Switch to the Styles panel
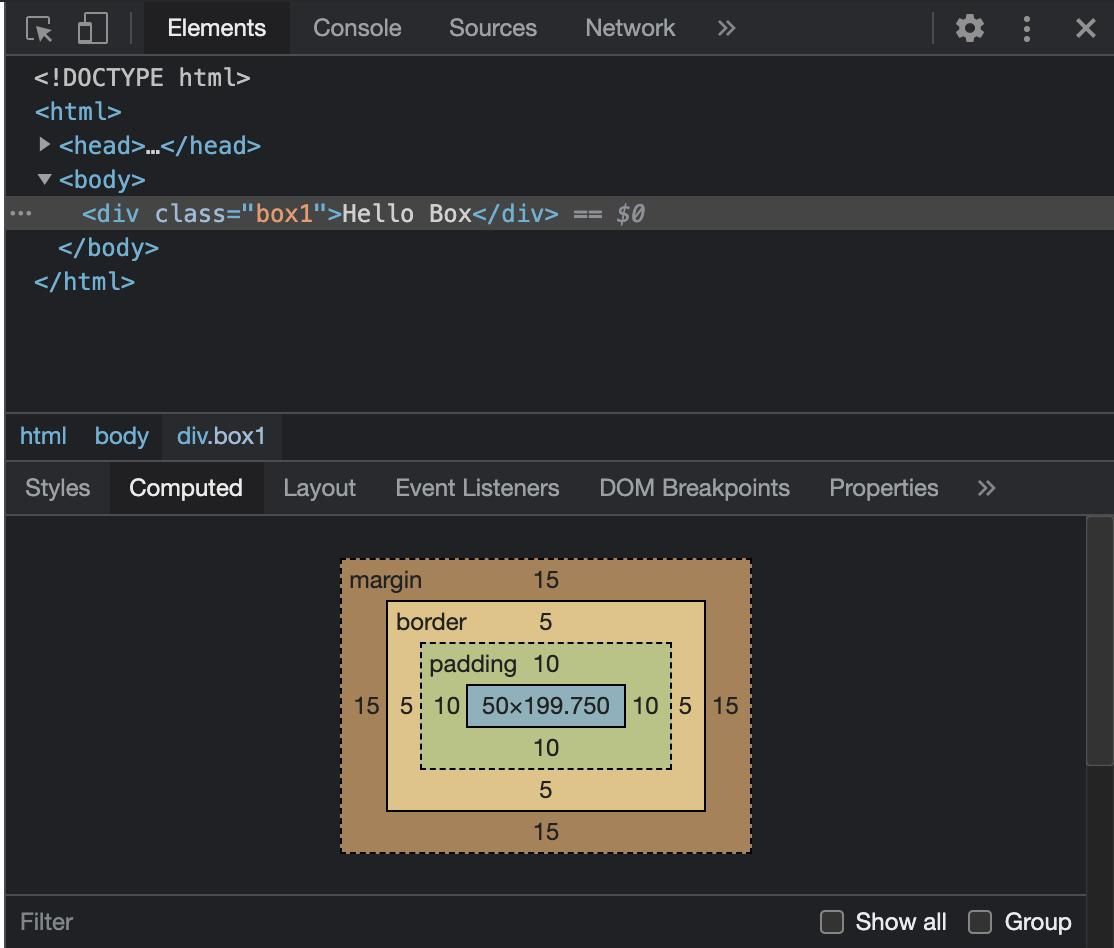Viewport: 1114px width, 948px height. click(57, 488)
